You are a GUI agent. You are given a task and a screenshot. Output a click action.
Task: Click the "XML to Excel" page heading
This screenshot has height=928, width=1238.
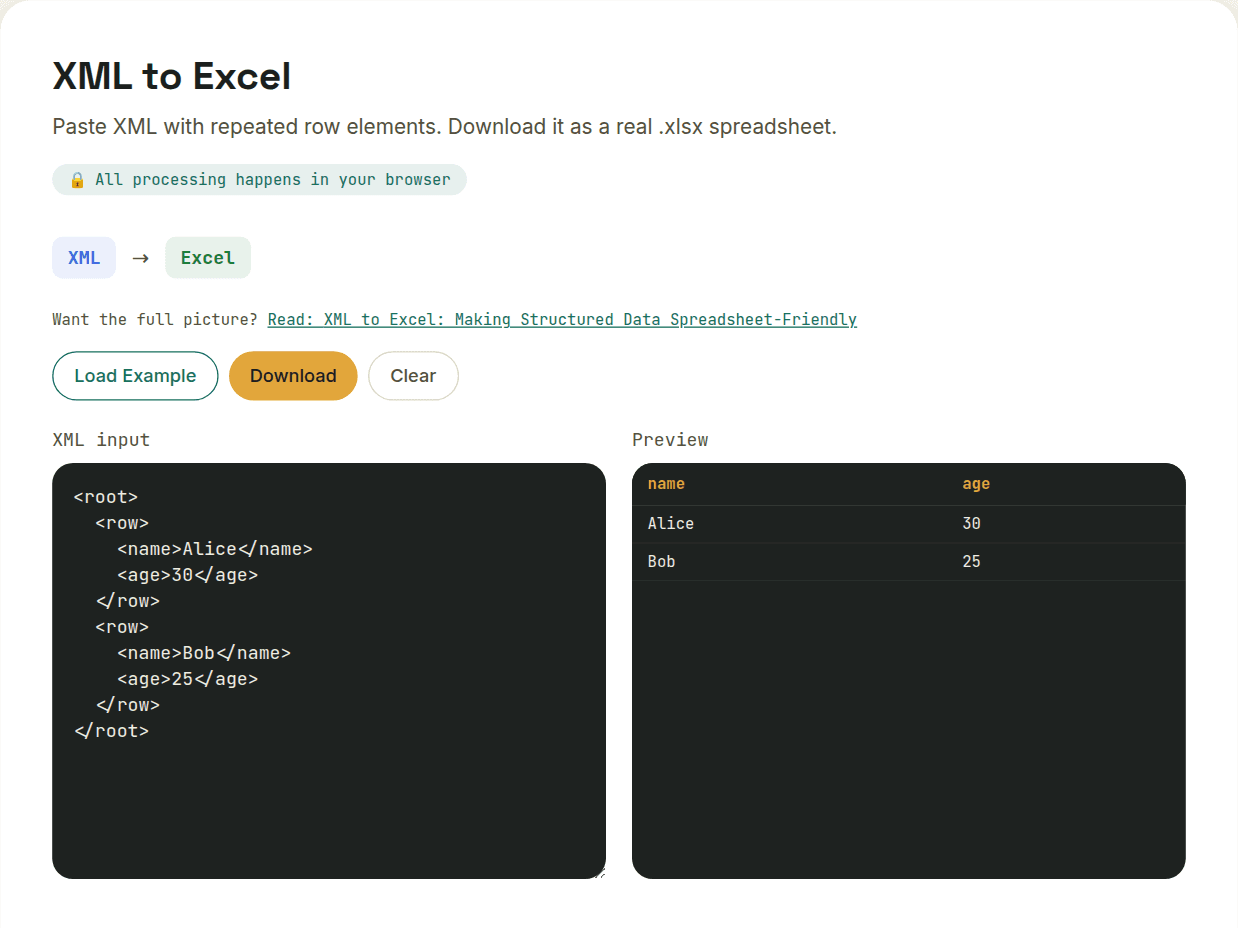click(172, 76)
